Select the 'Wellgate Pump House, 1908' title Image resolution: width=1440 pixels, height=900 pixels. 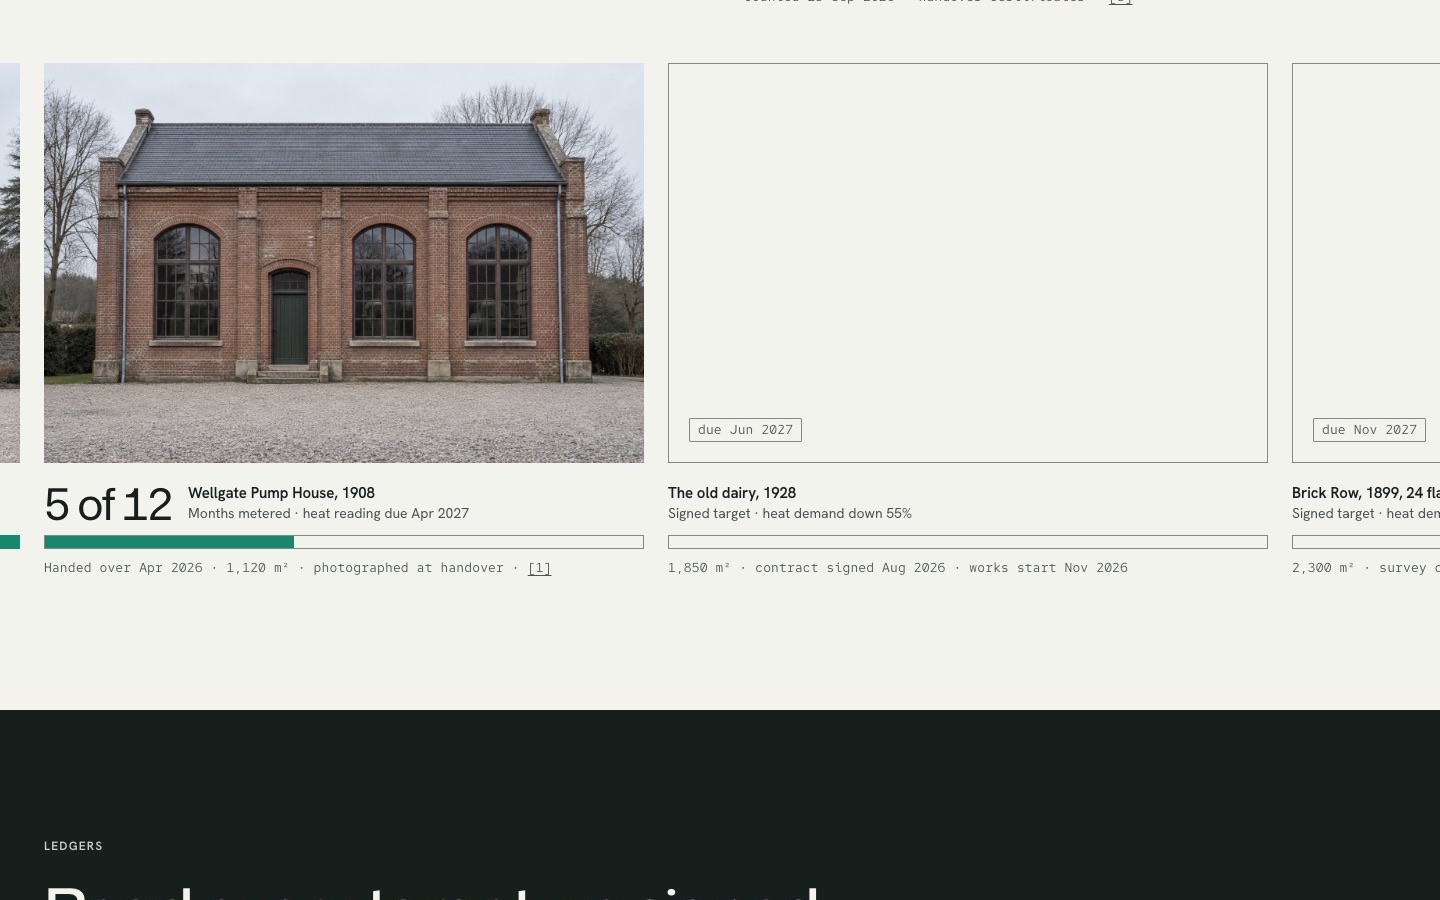coord(281,493)
